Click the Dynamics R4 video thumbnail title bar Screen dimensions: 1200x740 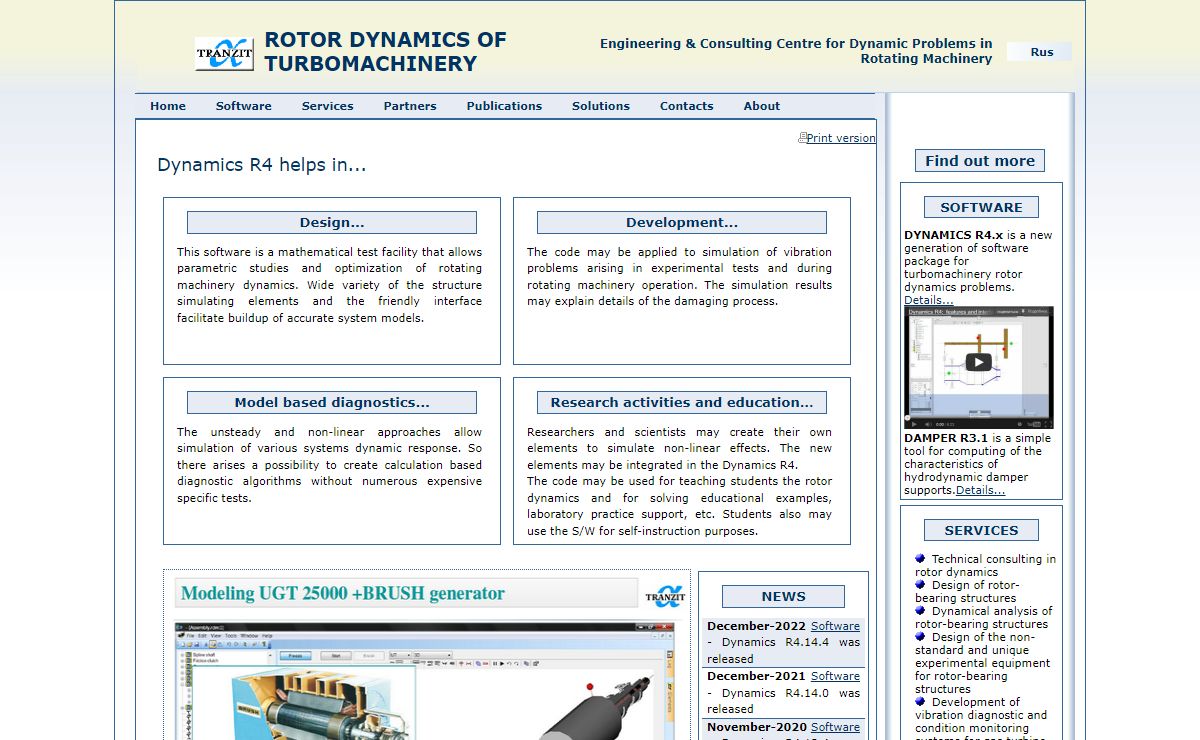pos(979,312)
